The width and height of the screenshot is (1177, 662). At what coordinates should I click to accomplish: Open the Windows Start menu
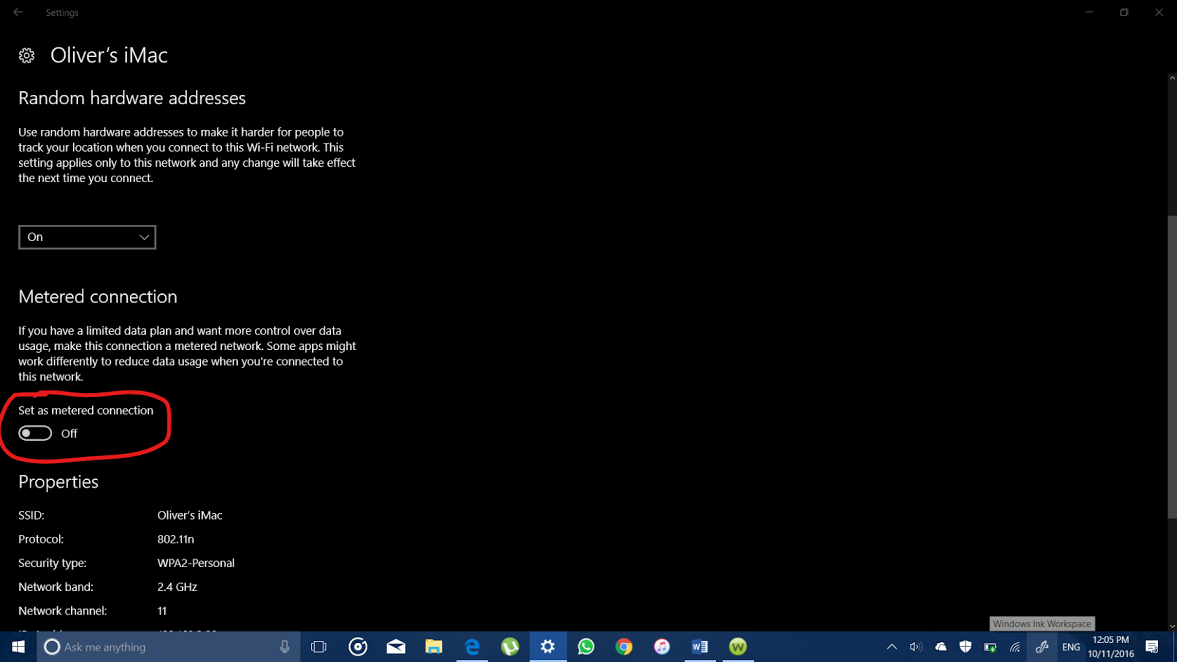tap(18, 647)
